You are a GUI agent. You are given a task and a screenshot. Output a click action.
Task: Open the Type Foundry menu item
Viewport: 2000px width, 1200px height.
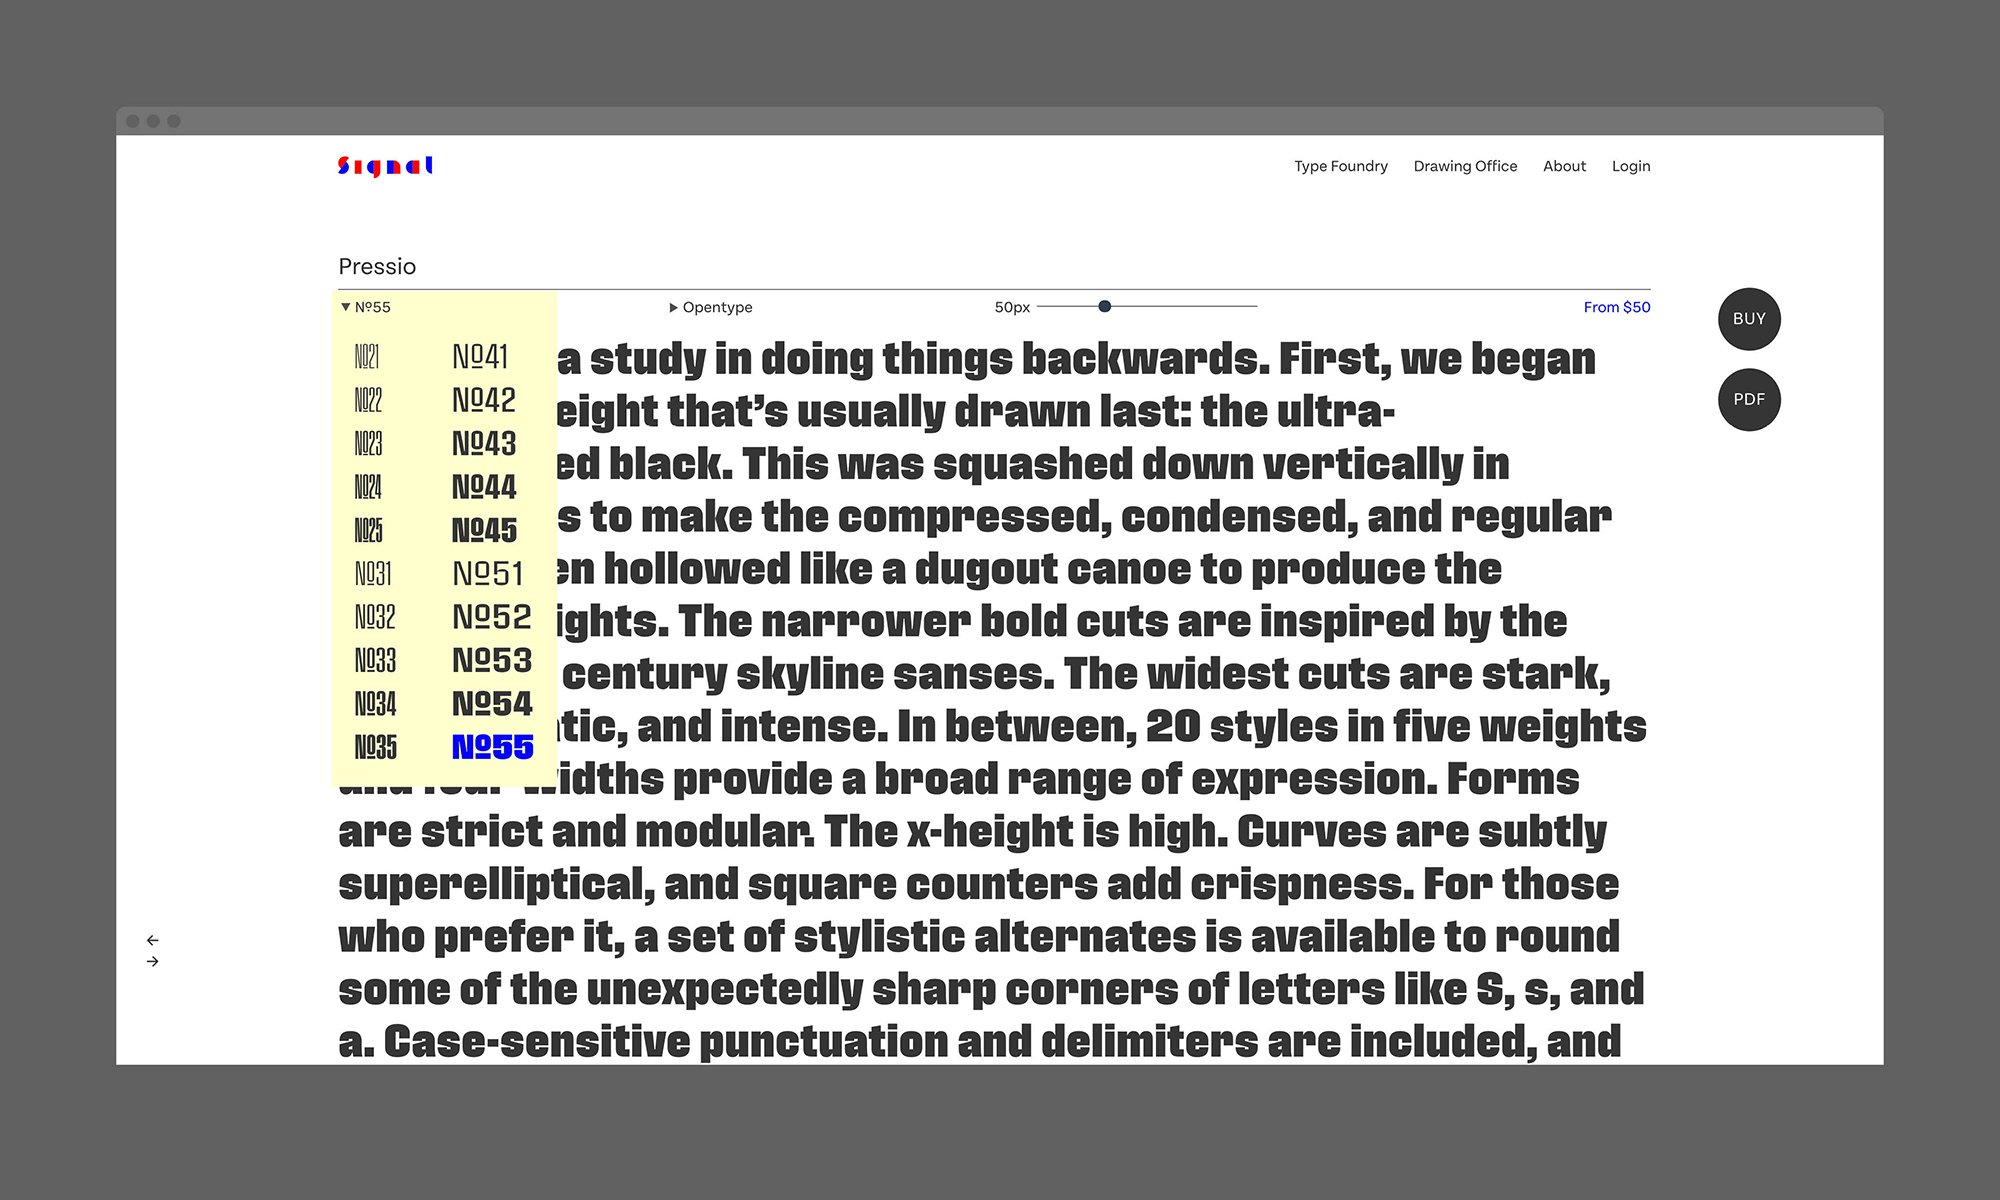1340,166
